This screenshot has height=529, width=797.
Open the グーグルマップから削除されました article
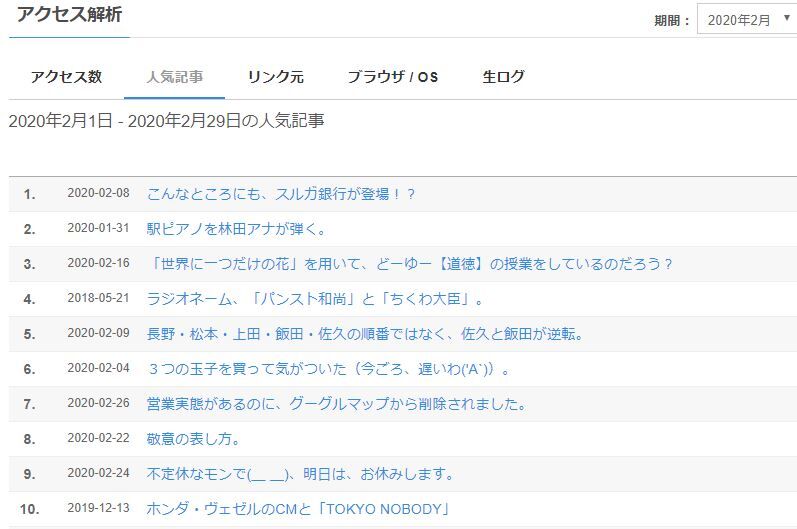pos(336,403)
